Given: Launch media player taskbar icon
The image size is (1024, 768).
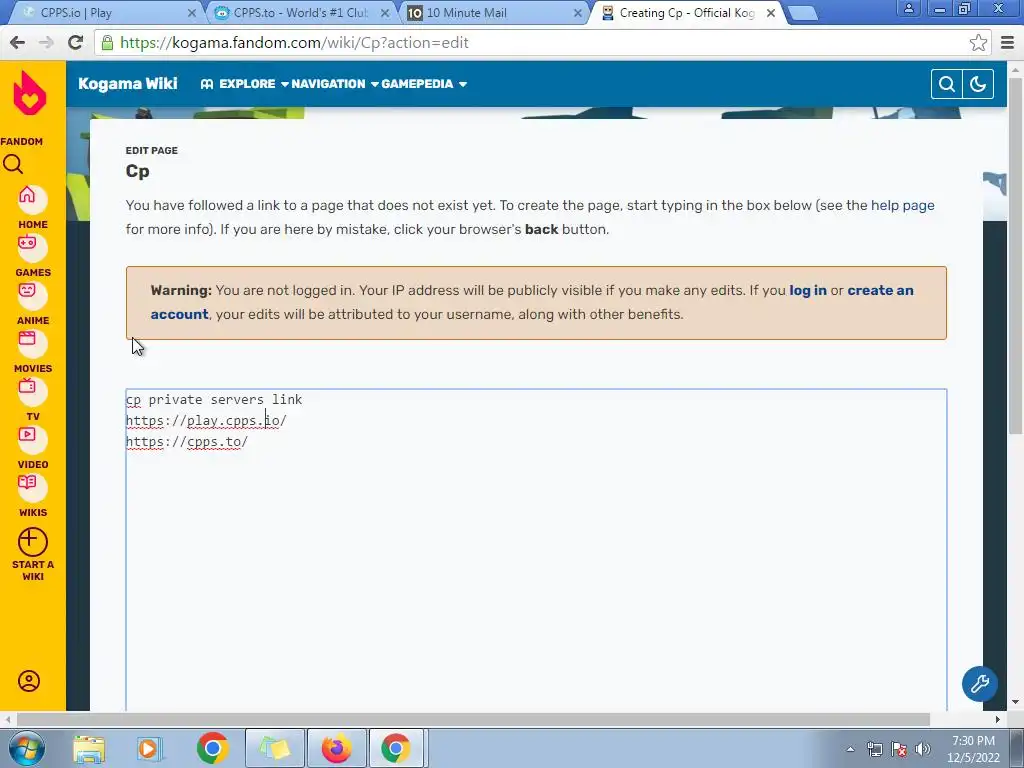Looking at the screenshot, I should tap(148, 749).
